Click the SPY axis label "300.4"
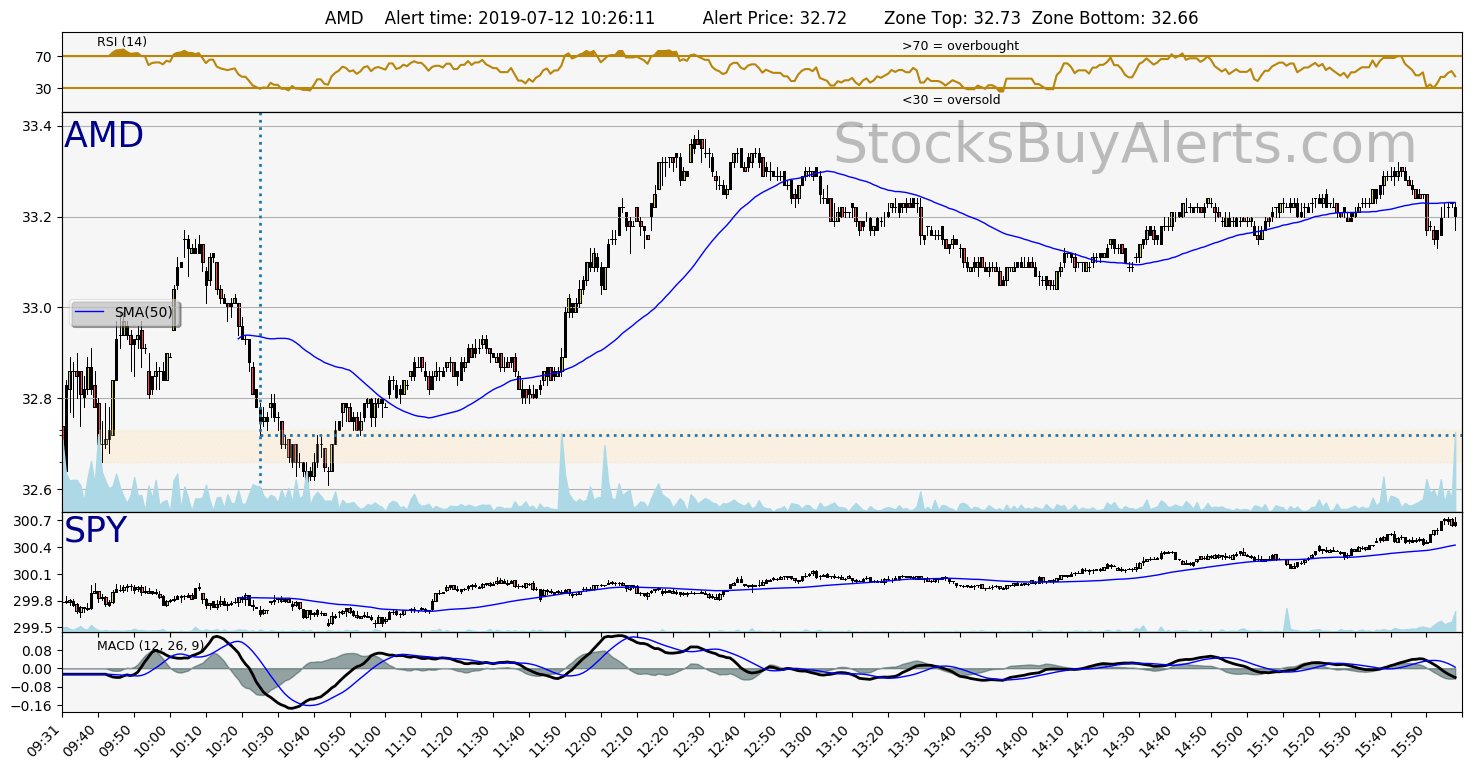The width and height of the screenshot is (1475, 770). [x=33, y=548]
